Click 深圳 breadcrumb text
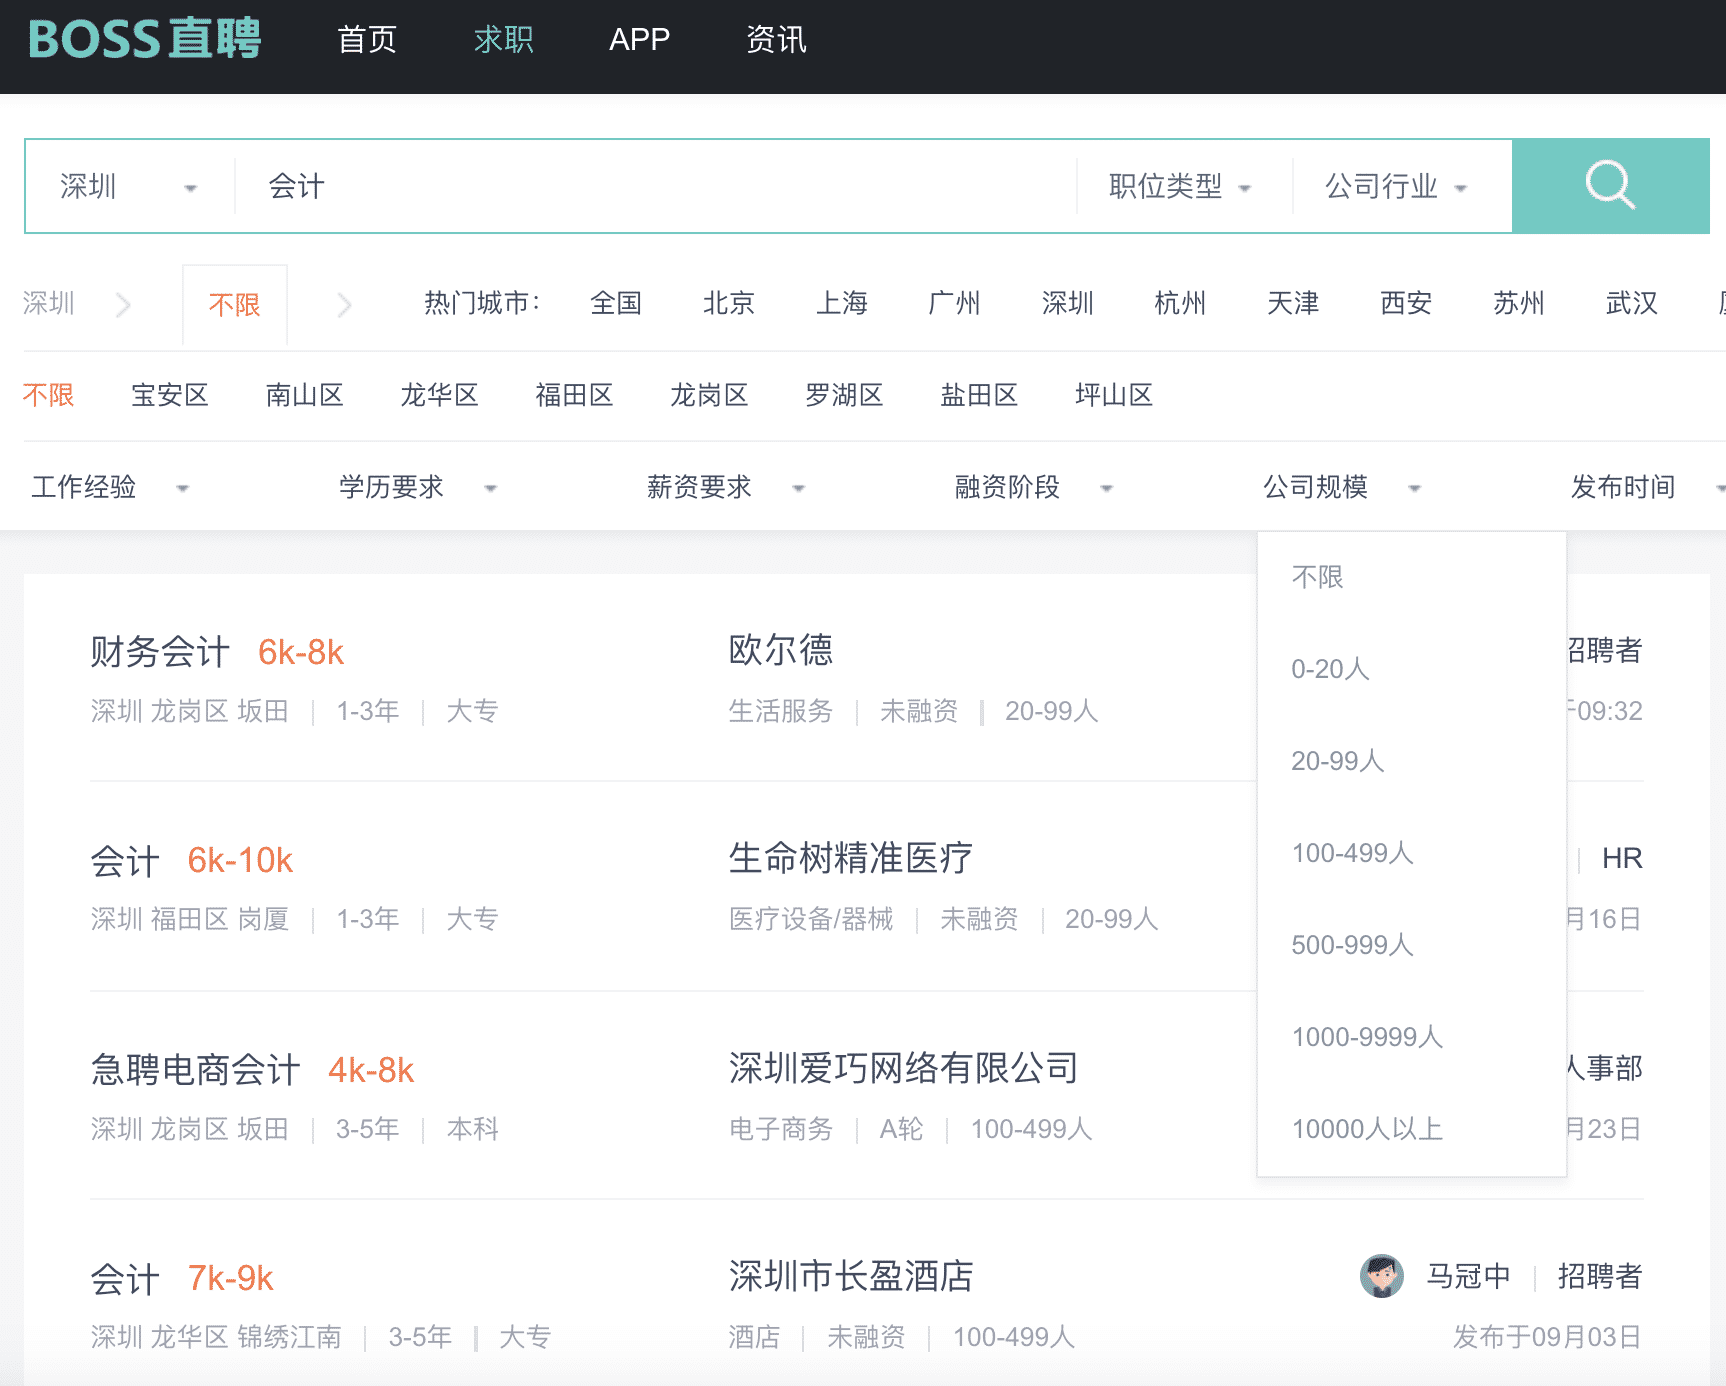 tap(49, 303)
